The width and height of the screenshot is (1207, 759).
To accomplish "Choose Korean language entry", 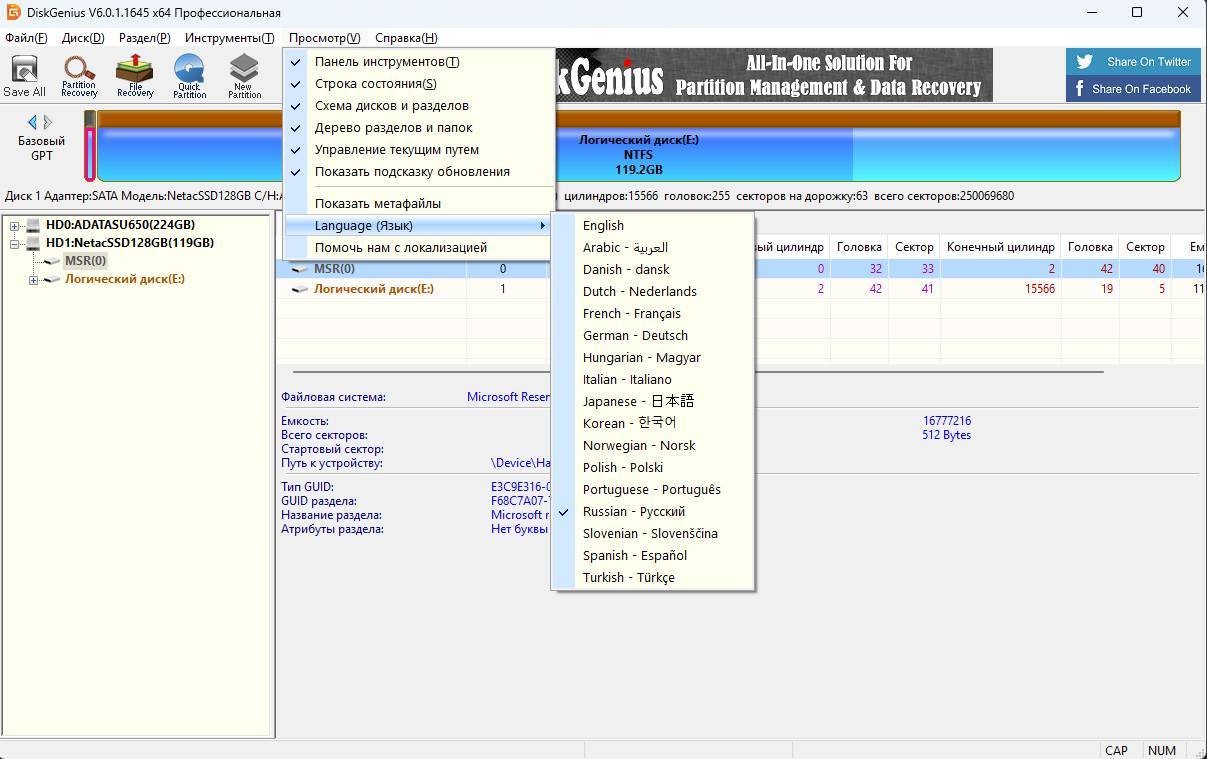I will click(653, 424).
